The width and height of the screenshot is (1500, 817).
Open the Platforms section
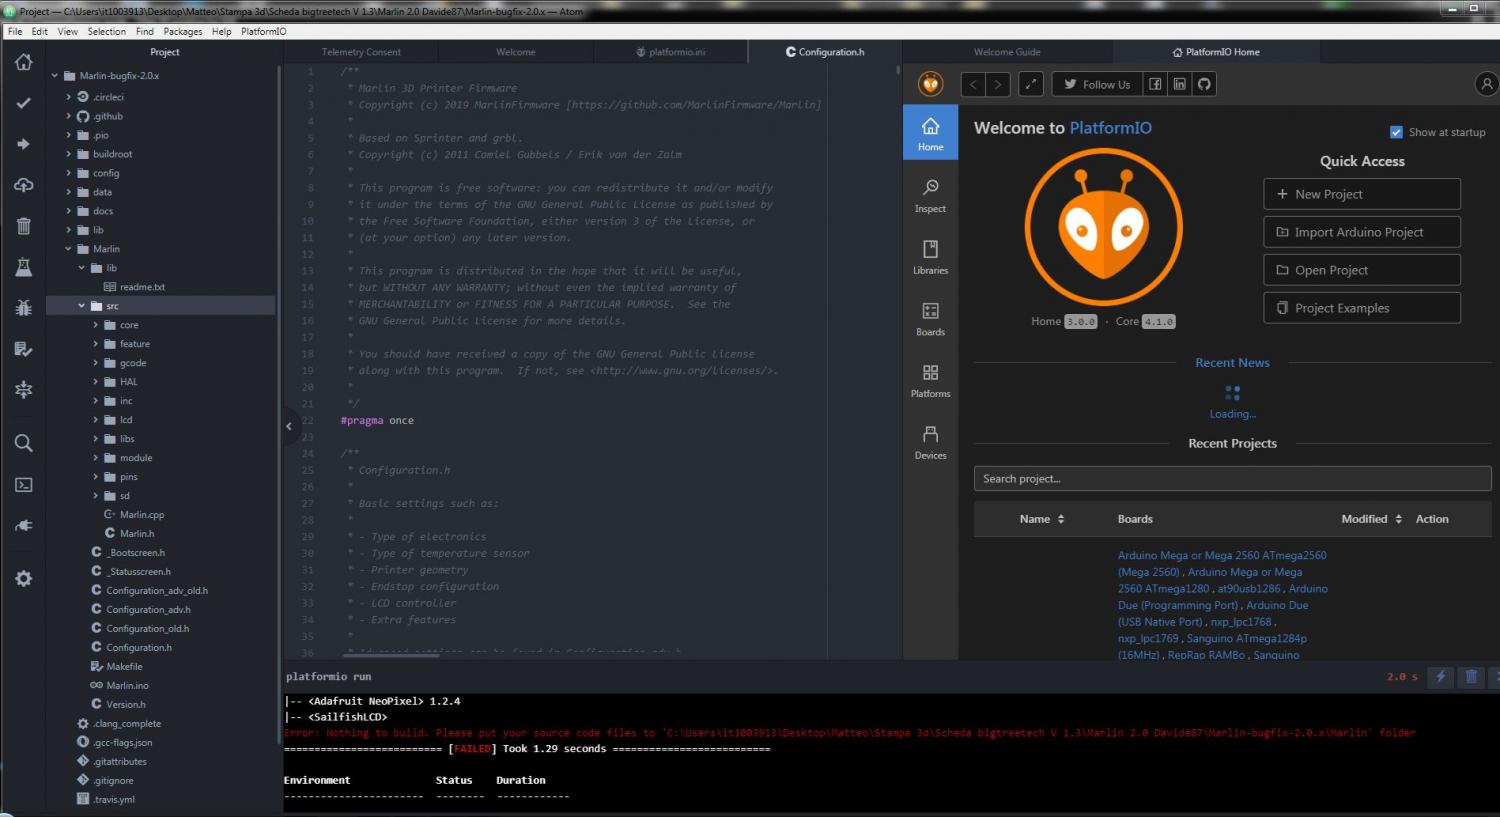[930, 381]
